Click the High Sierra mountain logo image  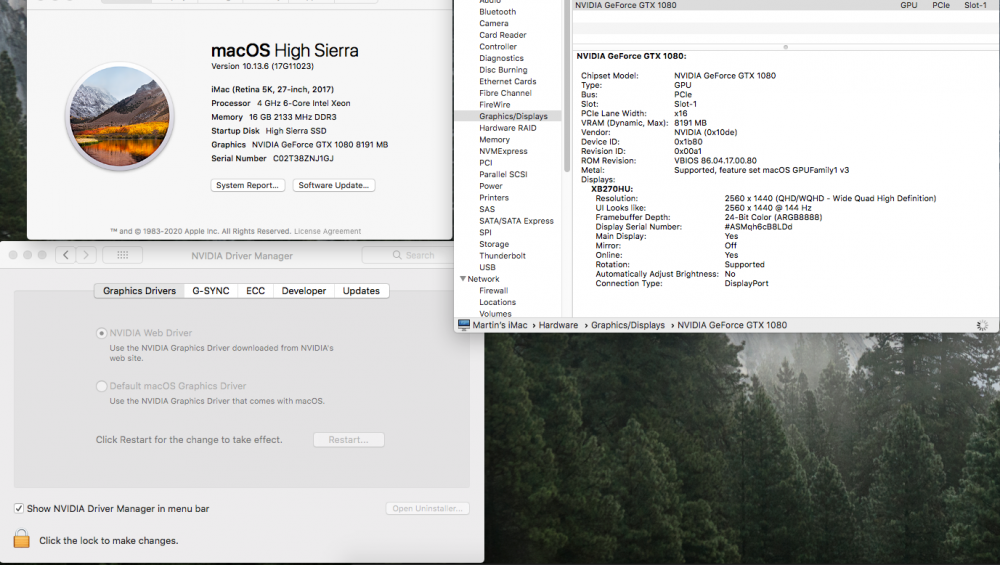tap(120, 117)
